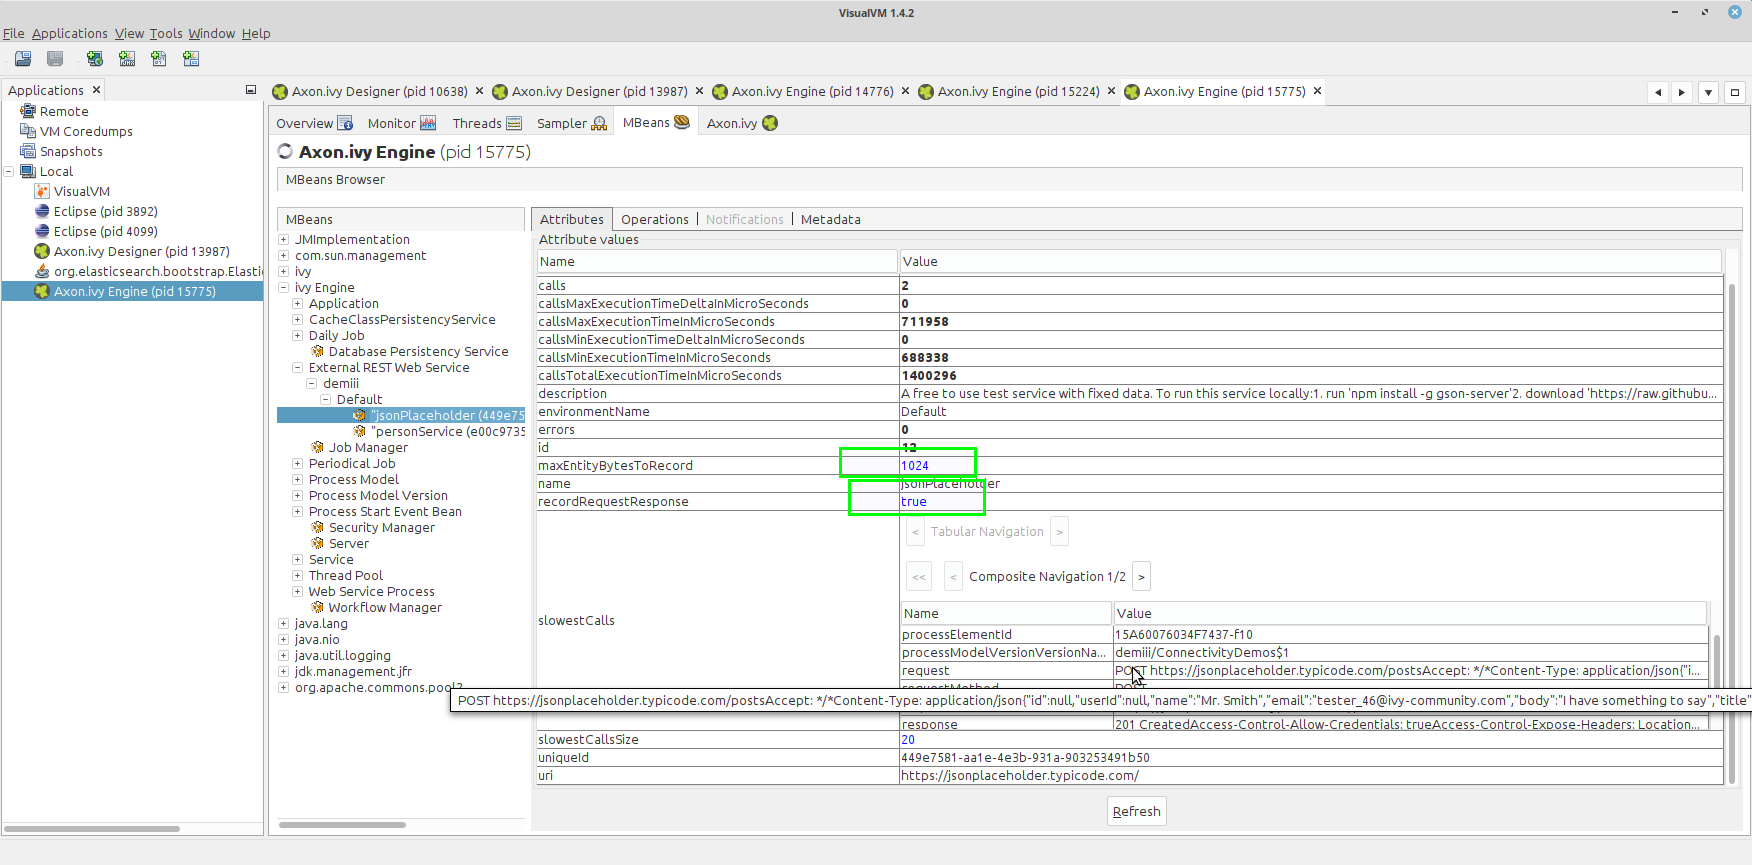This screenshot has width=1752, height=865.
Task: Click the org.elasticsearch.bootstrap Java icon
Action: (42, 271)
